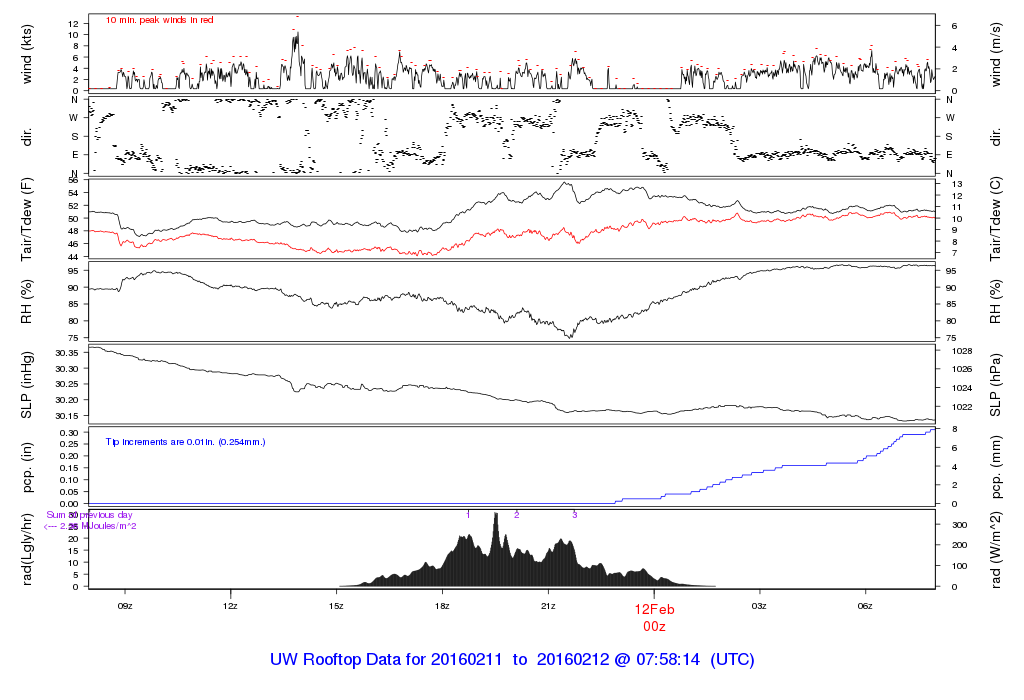The image size is (1024, 700).
Task: Click the 'SLP (inHg)' axis title
Action: (27, 385)
